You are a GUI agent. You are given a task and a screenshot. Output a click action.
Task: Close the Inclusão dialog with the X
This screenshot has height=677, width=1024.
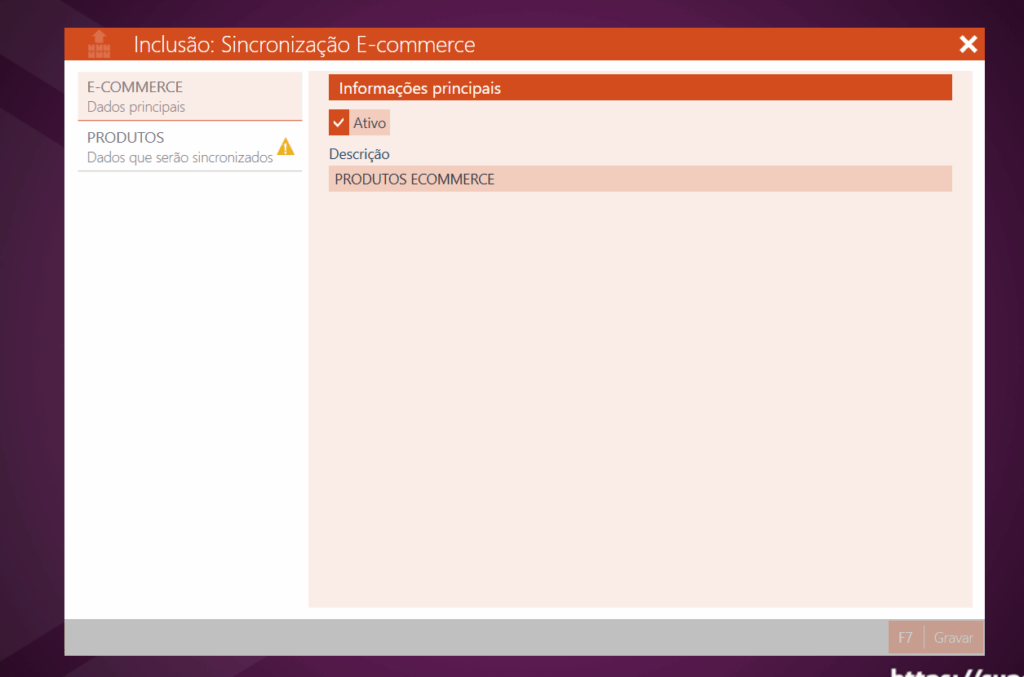(x=967, y=44)
